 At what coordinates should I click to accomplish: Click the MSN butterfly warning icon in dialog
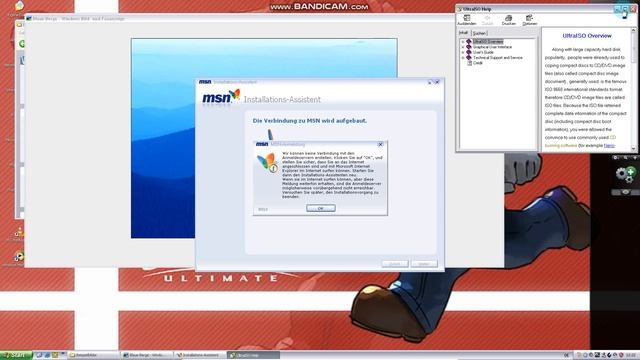click(x=267, y=162)
